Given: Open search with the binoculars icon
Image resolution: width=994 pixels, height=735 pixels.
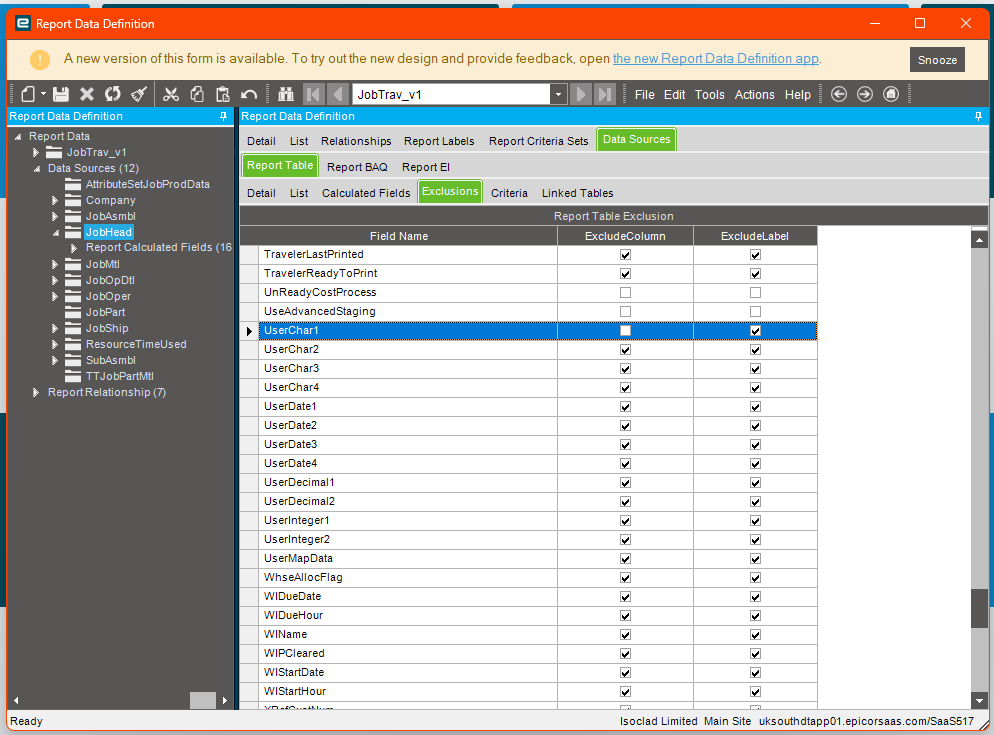Looking at the screenshot, I should pos(286,94).
